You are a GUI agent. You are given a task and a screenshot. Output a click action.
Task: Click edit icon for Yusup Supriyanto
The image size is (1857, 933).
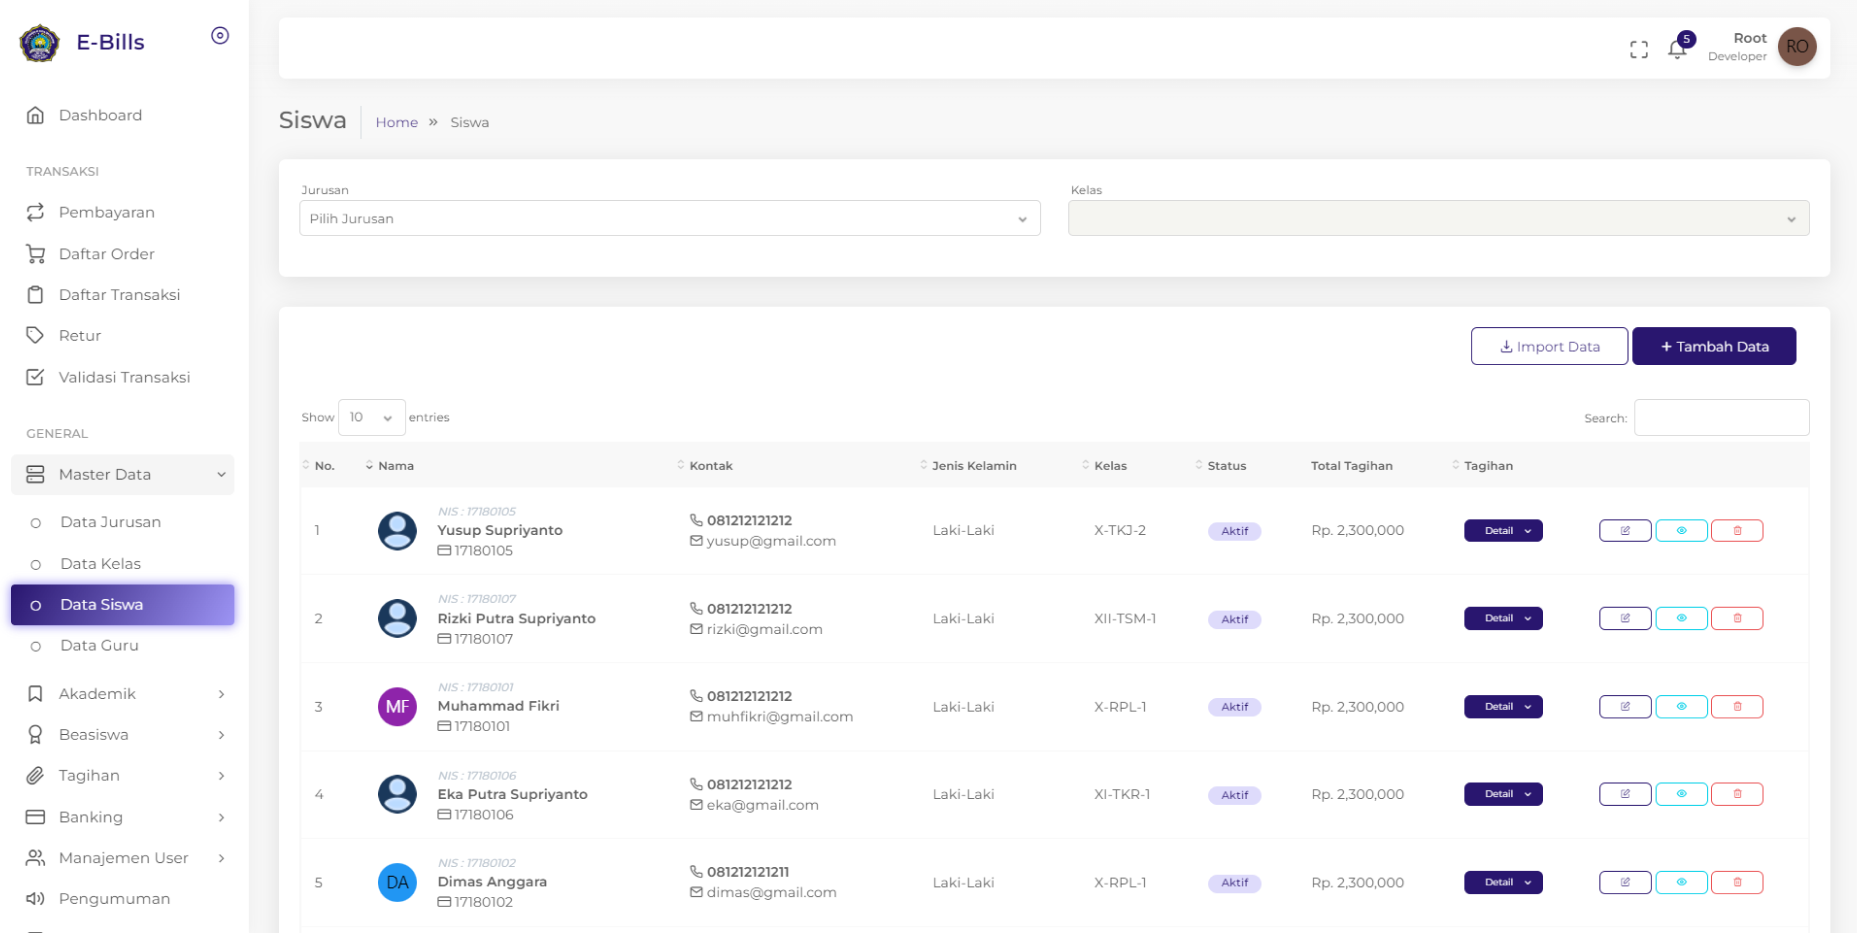pos(1624,531)
